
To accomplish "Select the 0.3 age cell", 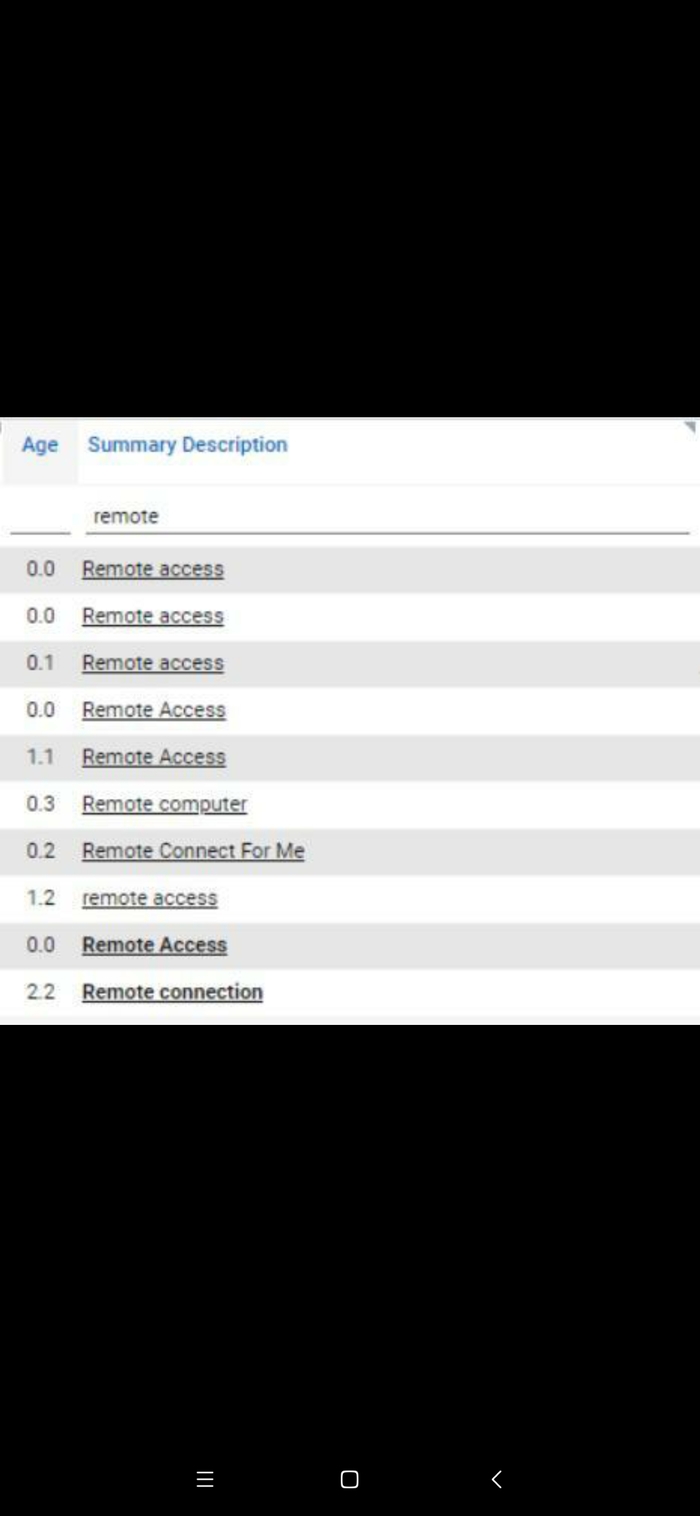I will click(x=41, y=804).
